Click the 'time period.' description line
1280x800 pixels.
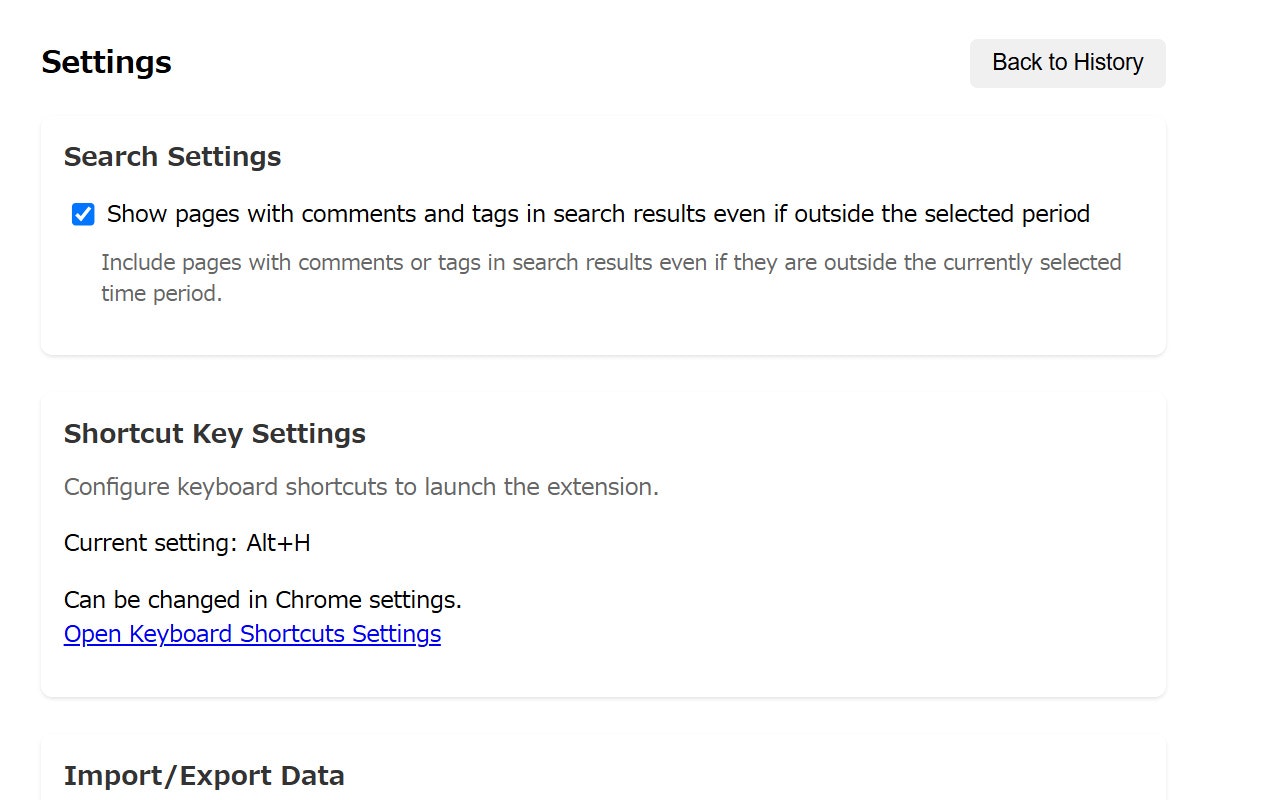pyautogui.click(x=161, y=295)
